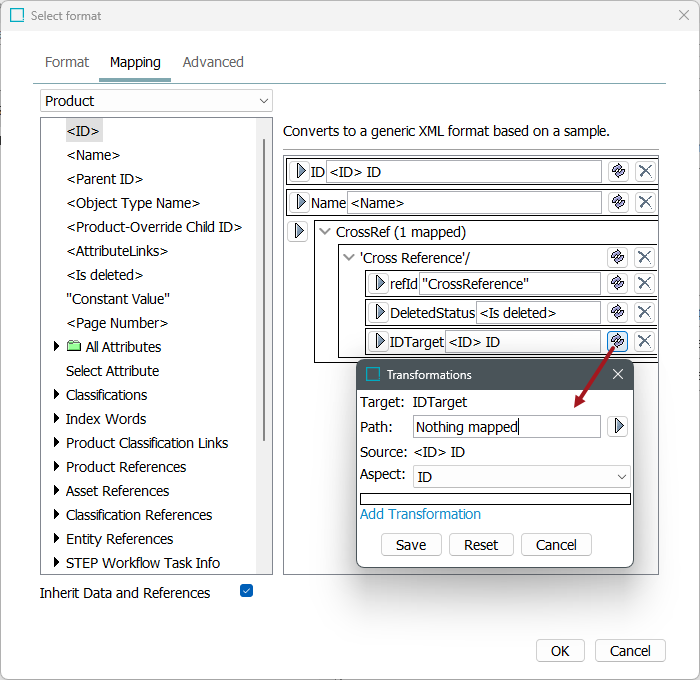The image size is (700, 680).
Task: Collapse the CrossRef group
Action: click(x=324, y=232)
